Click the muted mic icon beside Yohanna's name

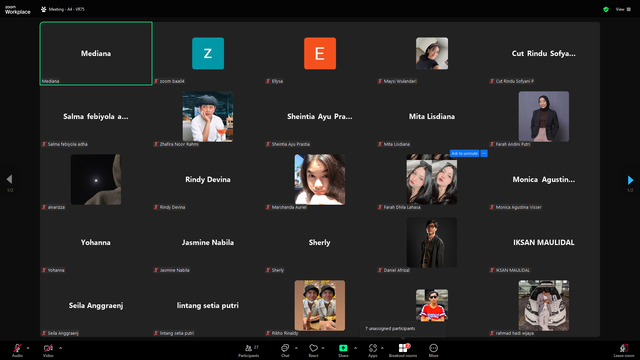[x=44, y=270]
